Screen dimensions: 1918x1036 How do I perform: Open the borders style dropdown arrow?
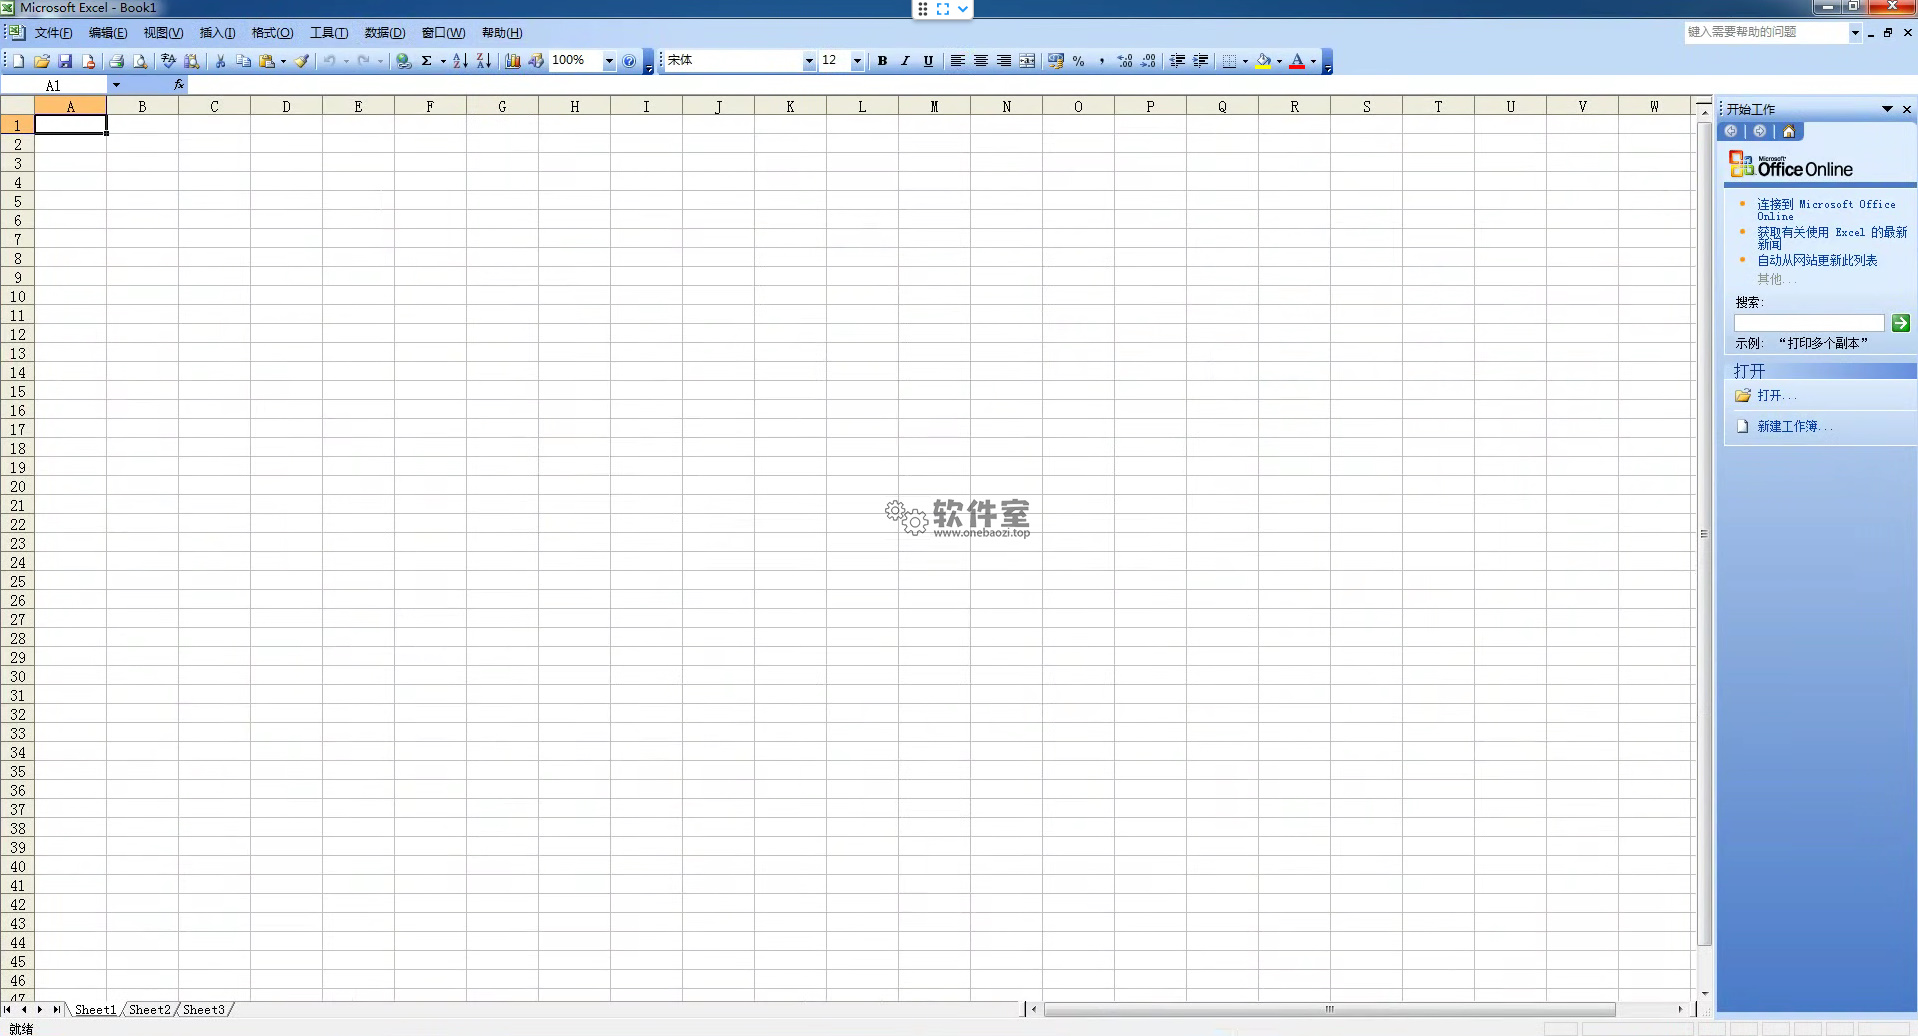click(x=1245, y=61)
